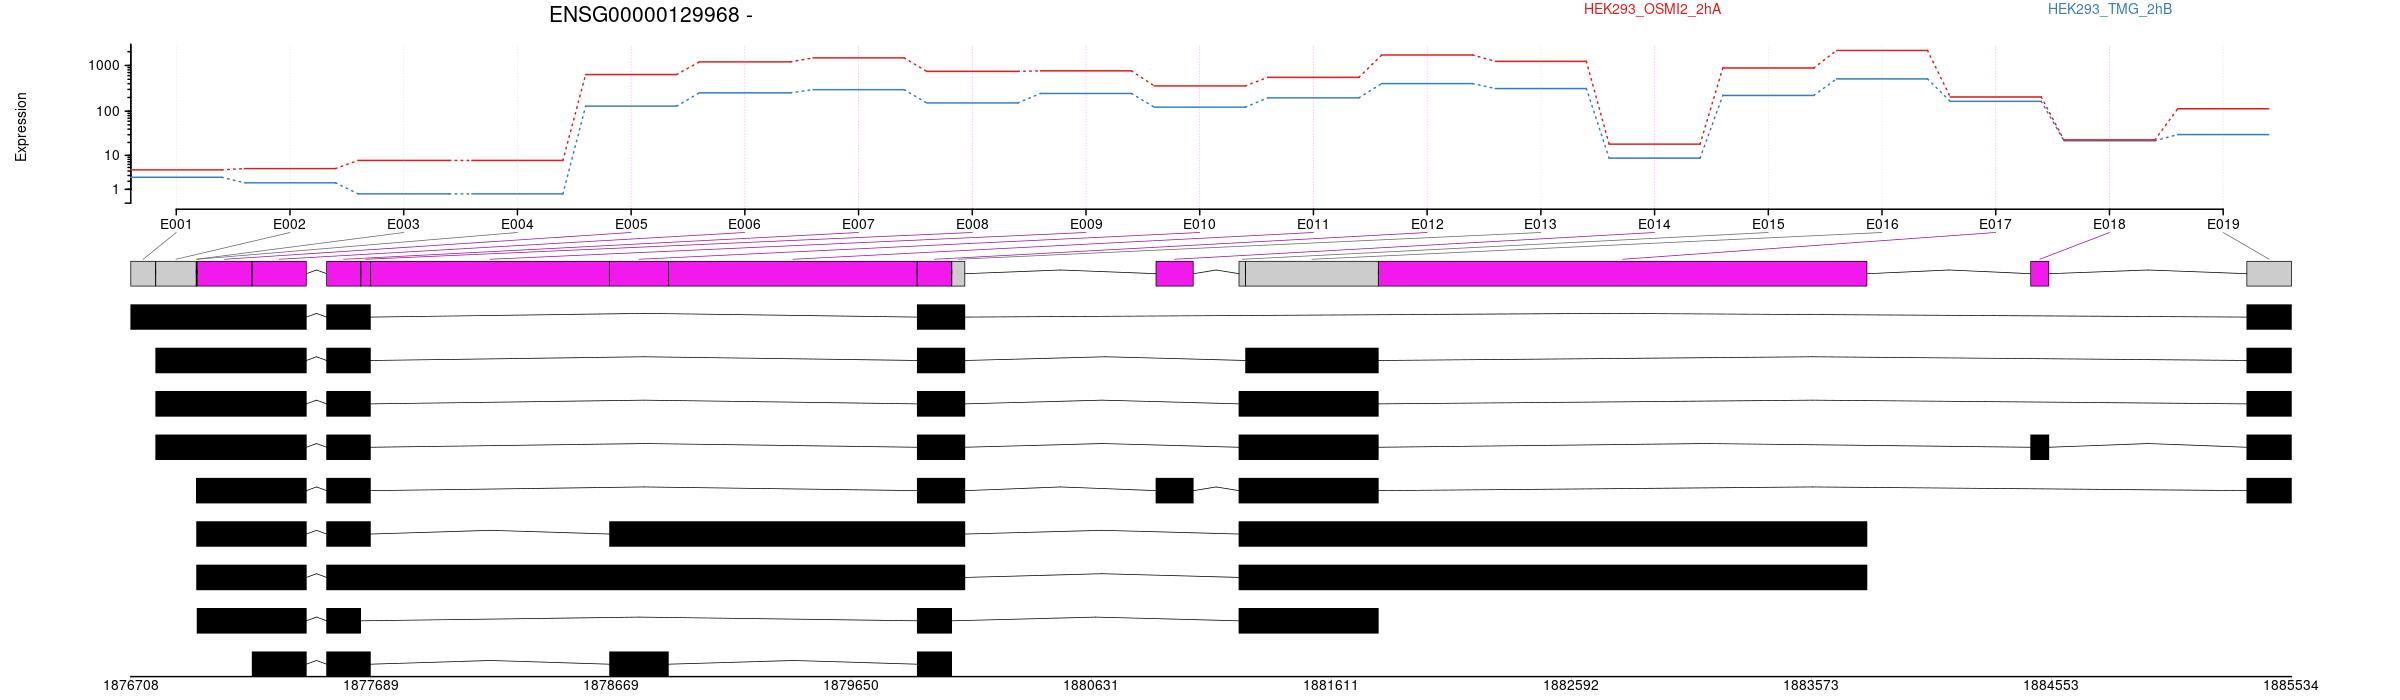Image resolution: width=2400 pixels, height=700 pixels.
Task: Click the E001 exon label
Action: pyautogui.click(x=176, y=225)
